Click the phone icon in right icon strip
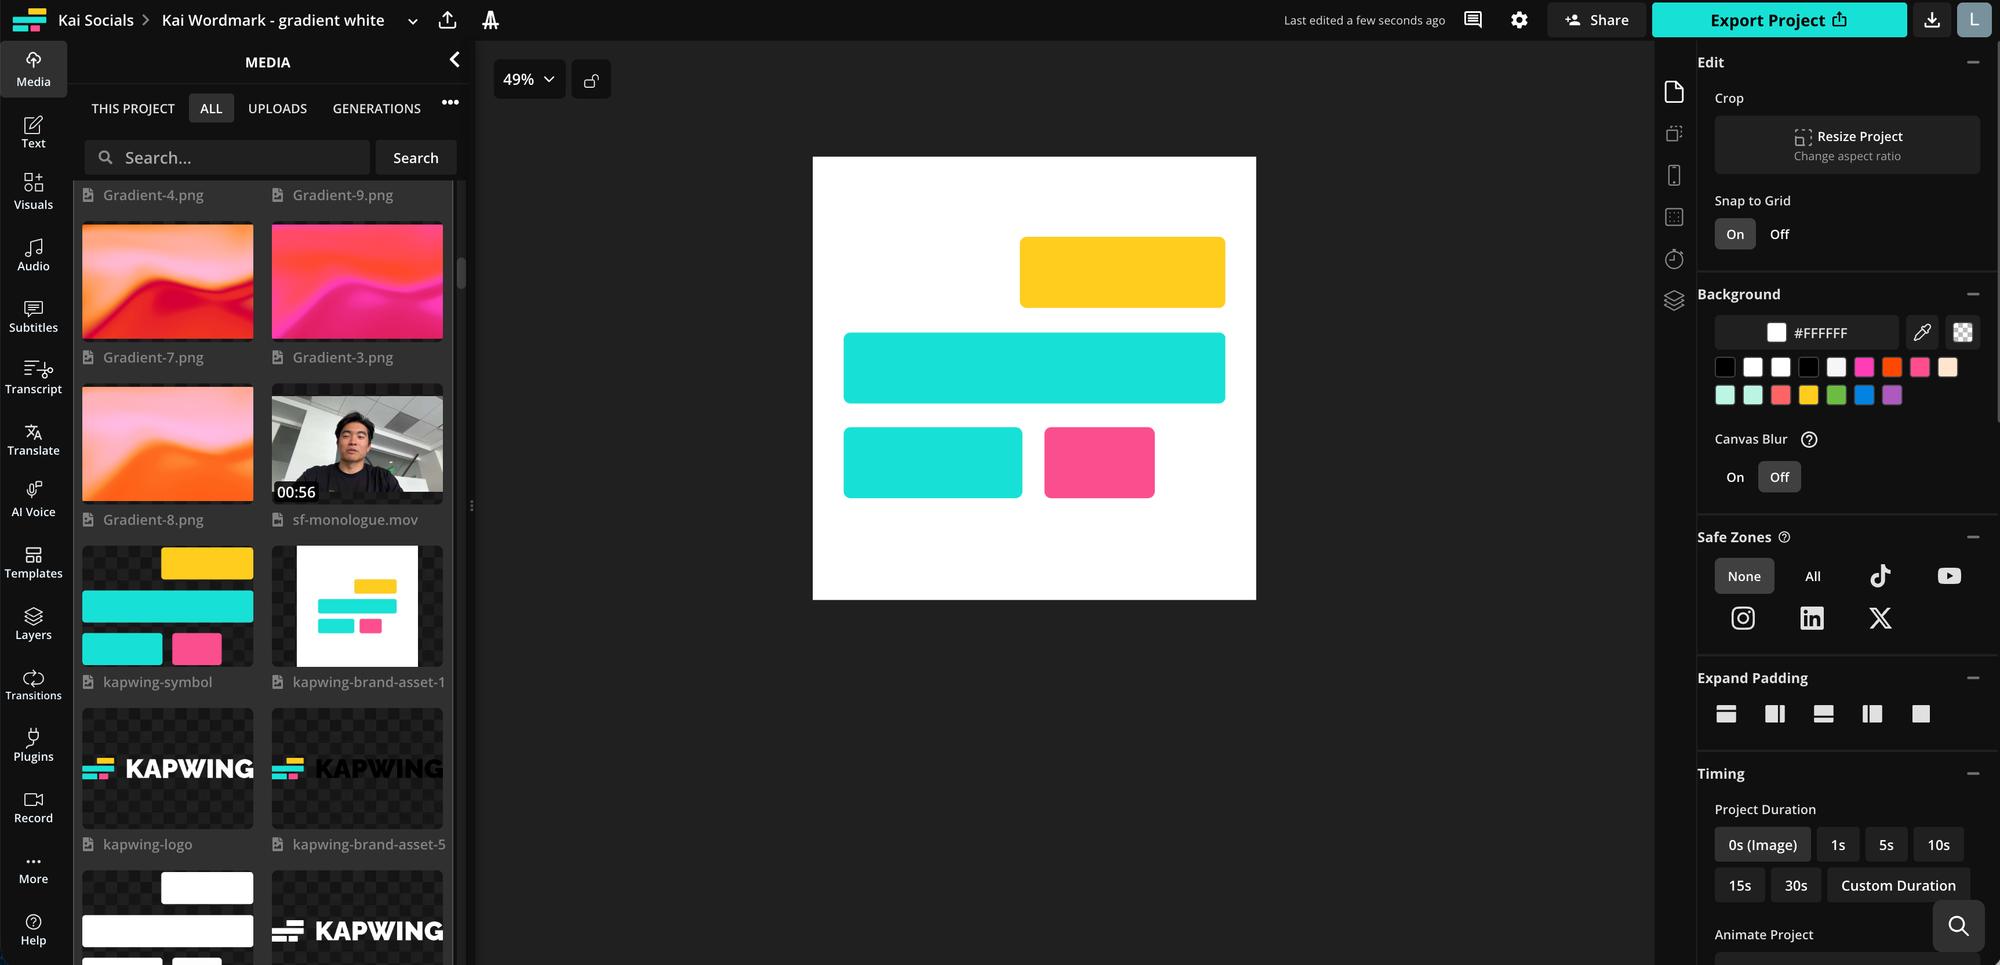The image size is (2000, 965). [x=1675, y=175]
